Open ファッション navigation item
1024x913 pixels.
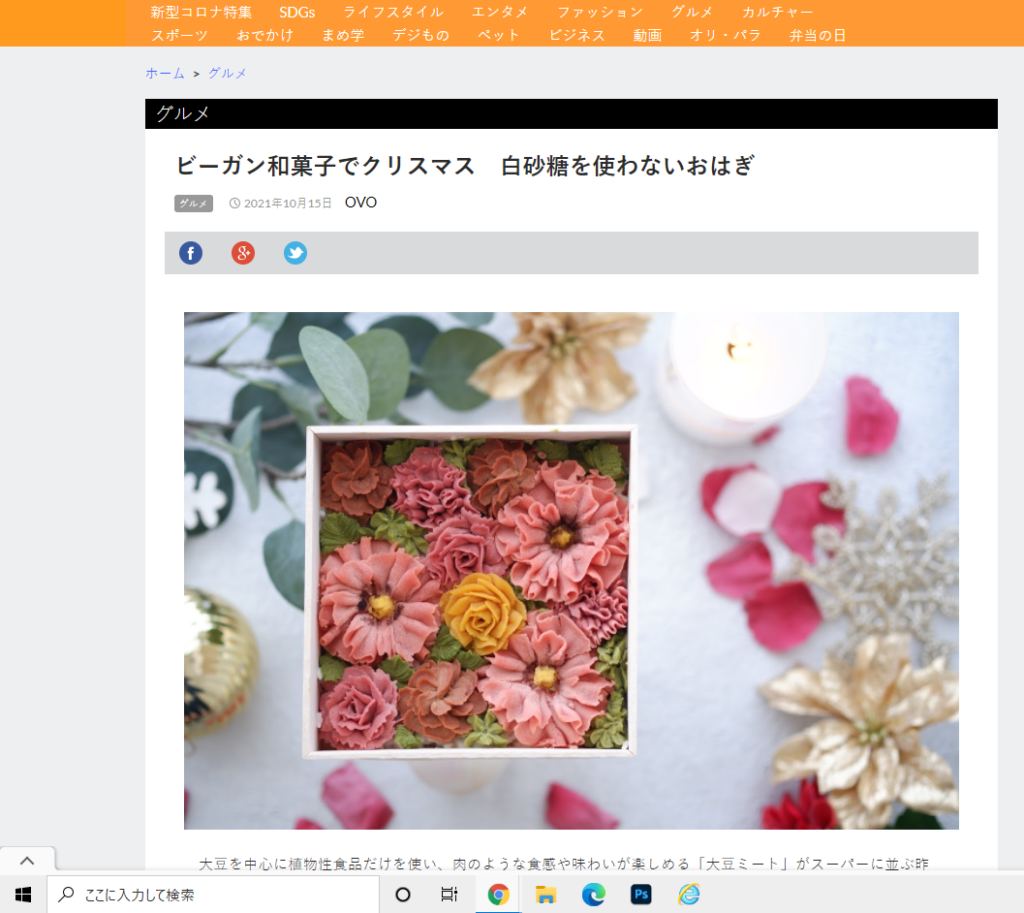[x=600, y=12]
